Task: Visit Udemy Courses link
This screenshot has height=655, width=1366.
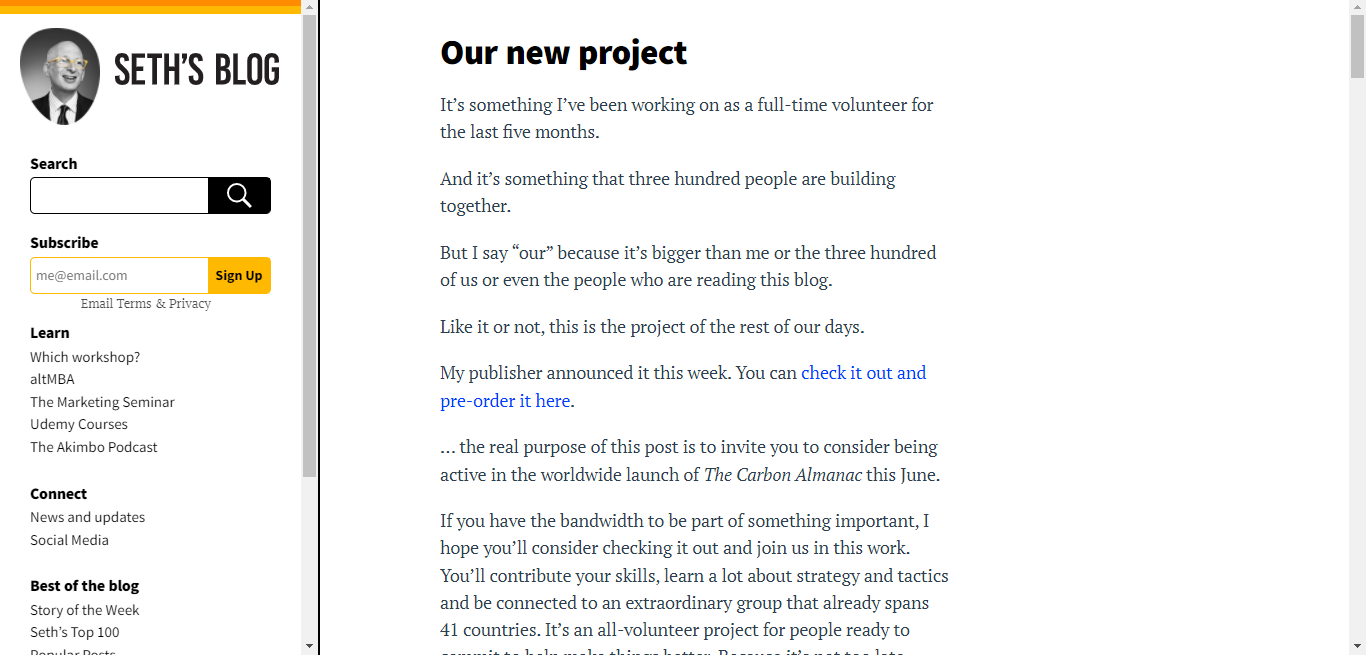Action: pyautogui.click(x=79, y=424)
